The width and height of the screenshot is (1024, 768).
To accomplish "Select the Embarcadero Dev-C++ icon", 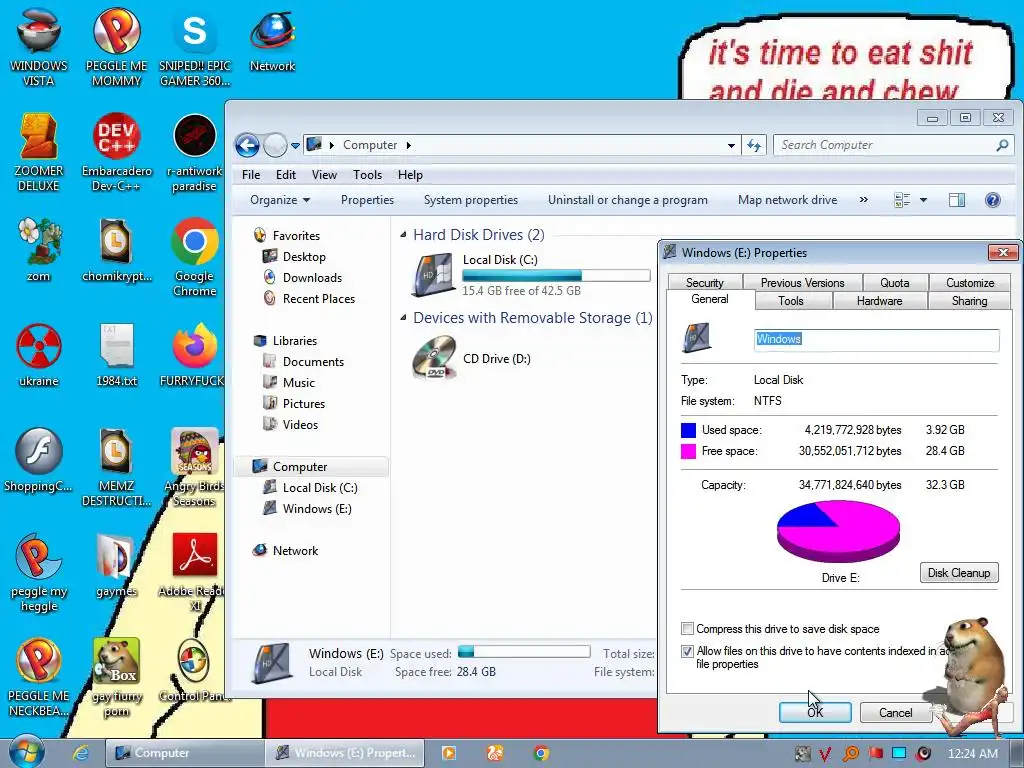I will [116, 152].
